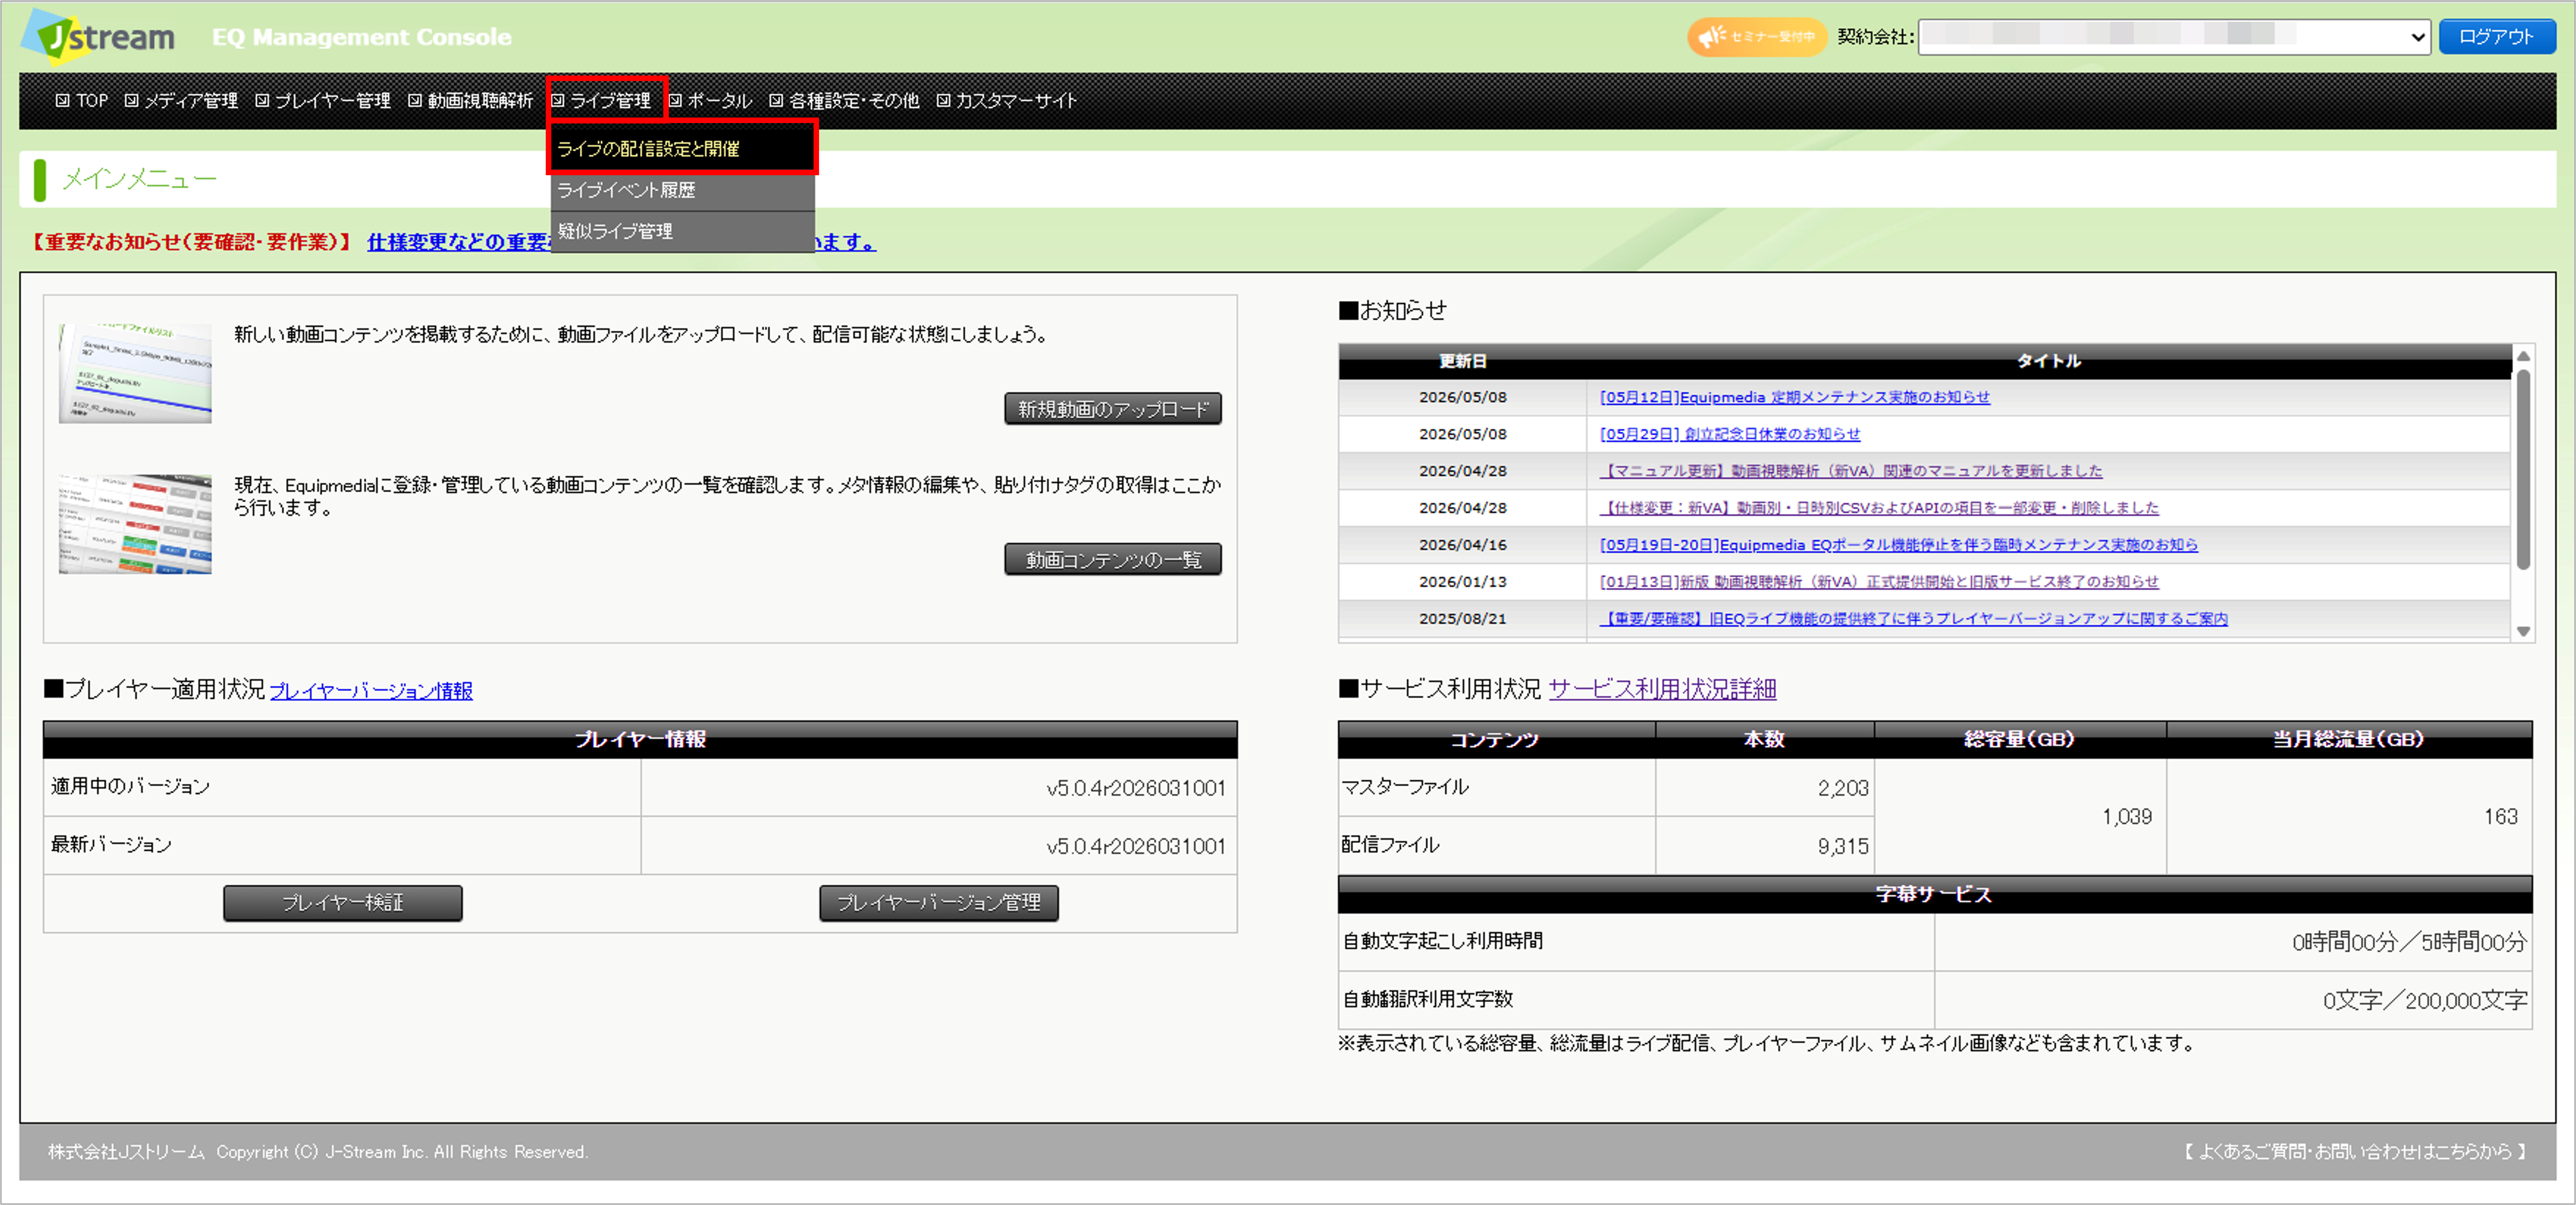Click the よくあるご質問・お問い合わせ footer link
Image resolution: width=2576 pixels, height=1205 pixels.
click(x=2355, y=1152)
